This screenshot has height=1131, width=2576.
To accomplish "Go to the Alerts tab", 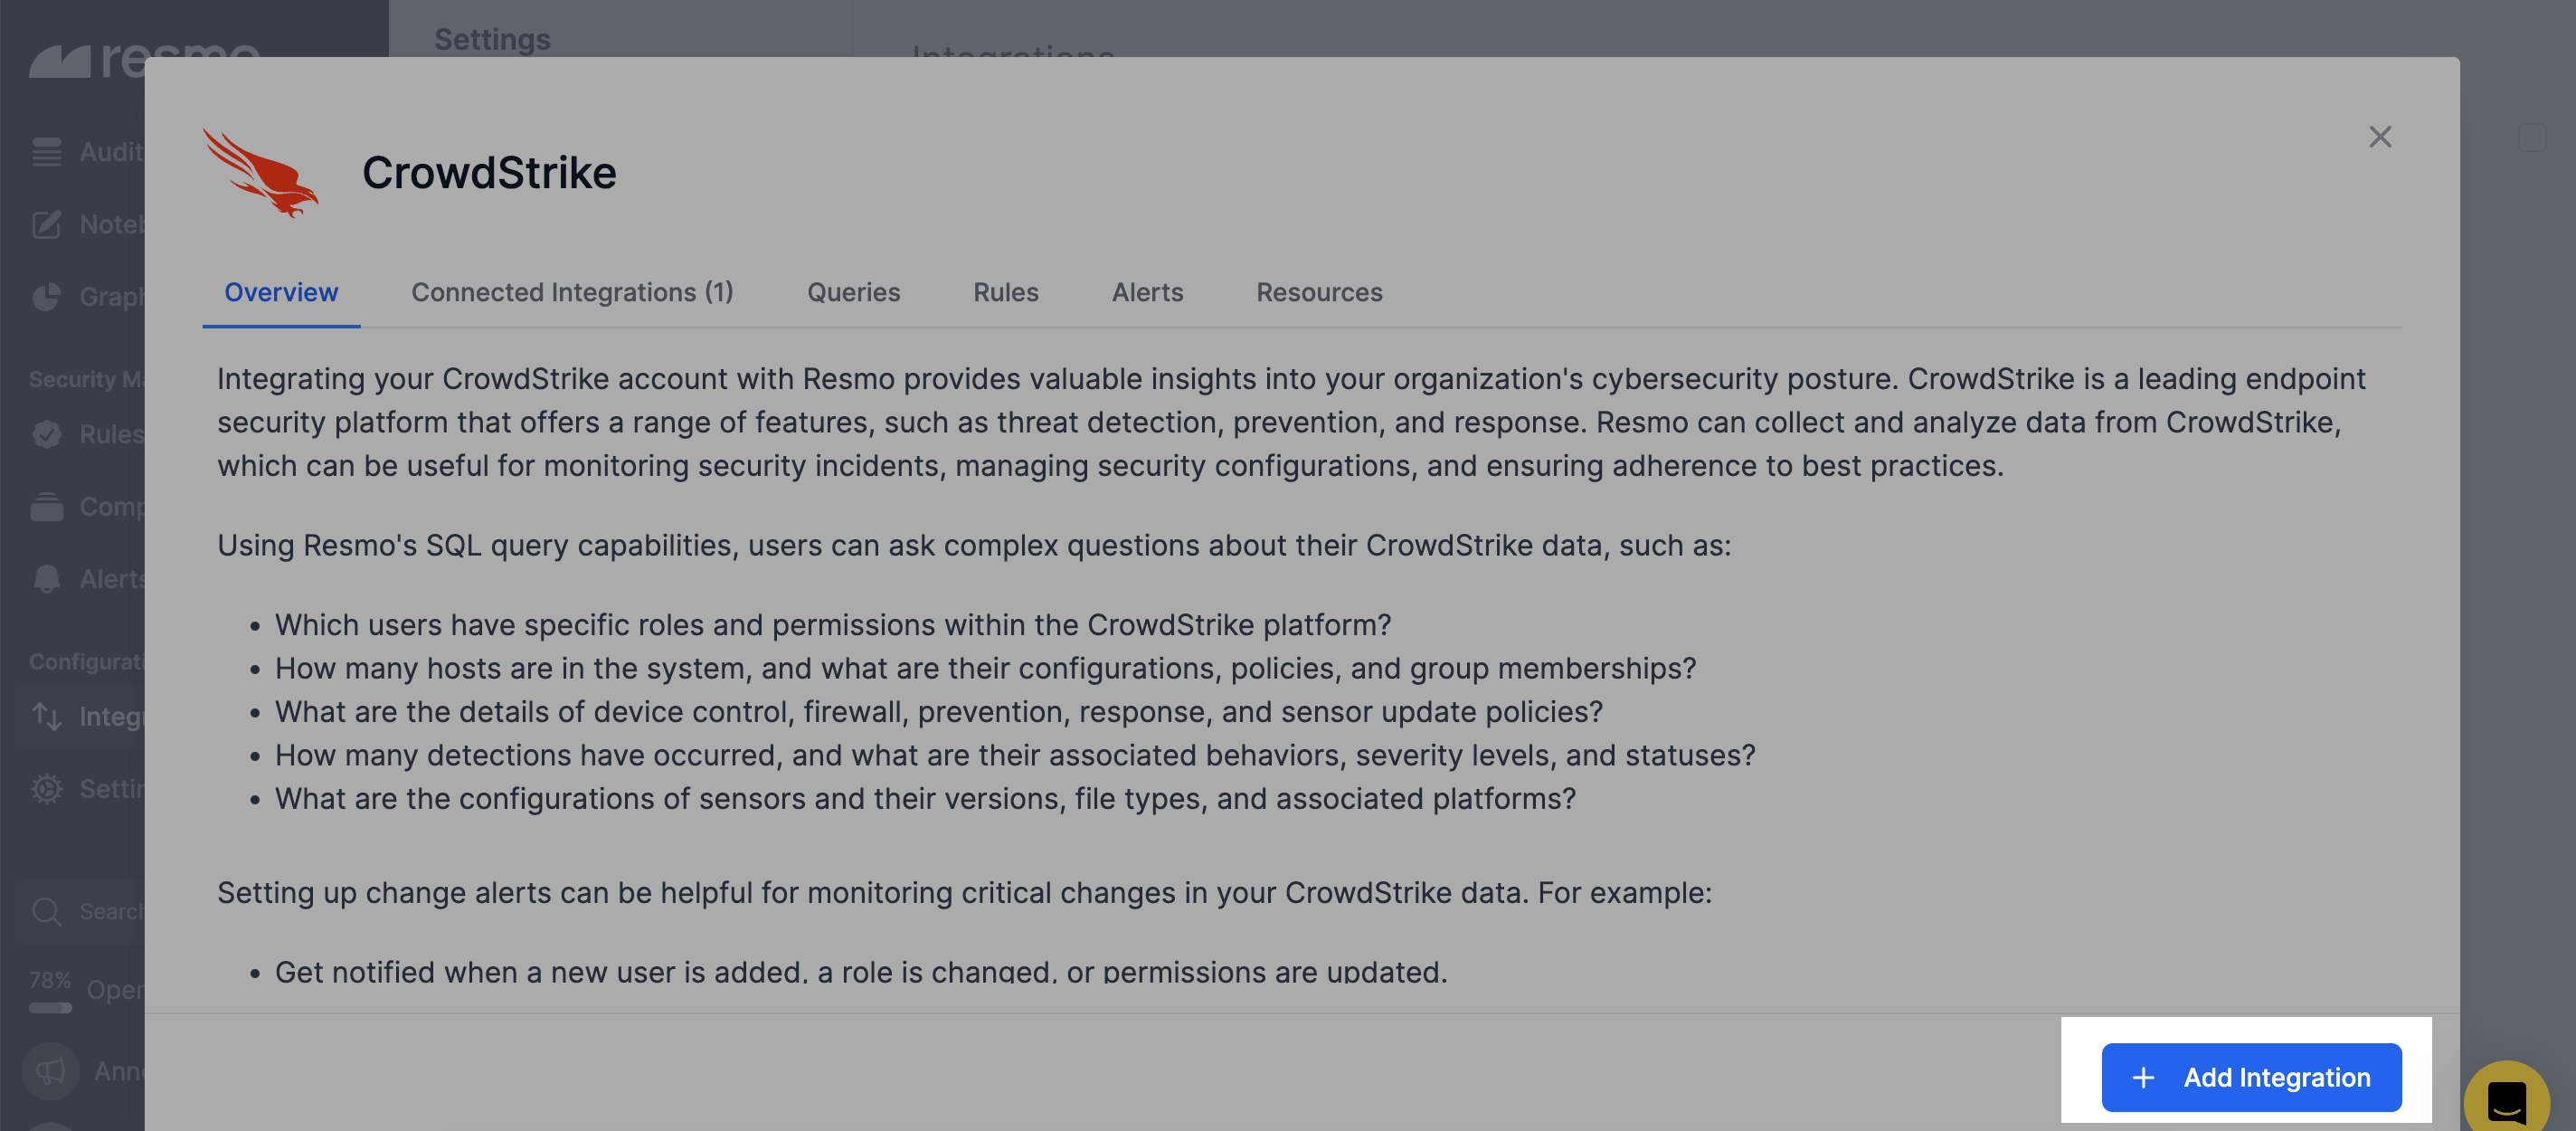I will (1147, 292).
